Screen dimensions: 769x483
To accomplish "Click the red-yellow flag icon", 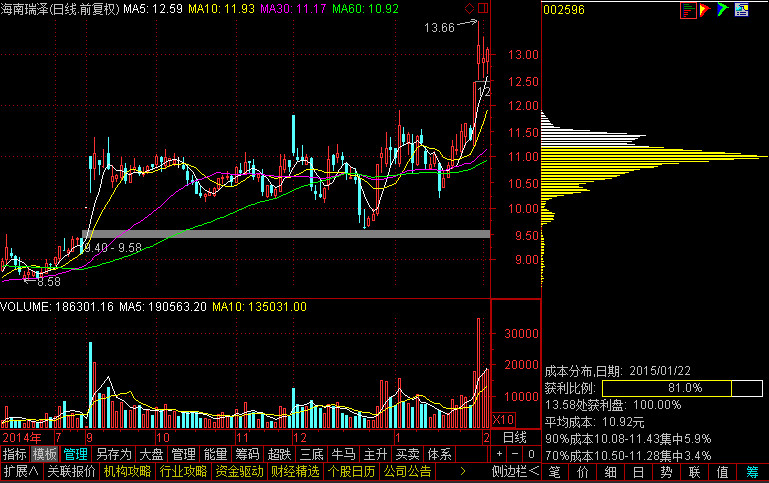I will click(705, 10).
